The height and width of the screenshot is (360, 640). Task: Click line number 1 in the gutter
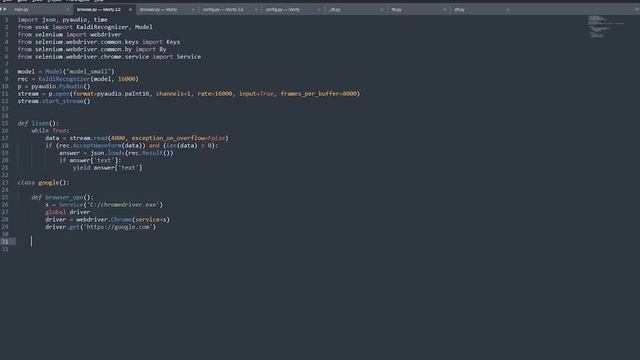[x=6, y=20]
